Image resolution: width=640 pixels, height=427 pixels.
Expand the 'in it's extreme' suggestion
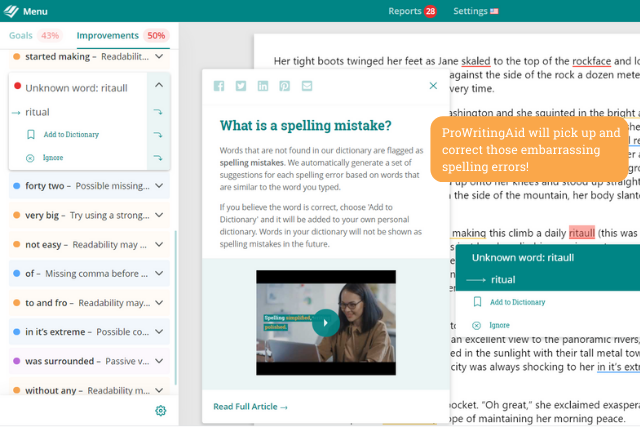coord(159,332)
